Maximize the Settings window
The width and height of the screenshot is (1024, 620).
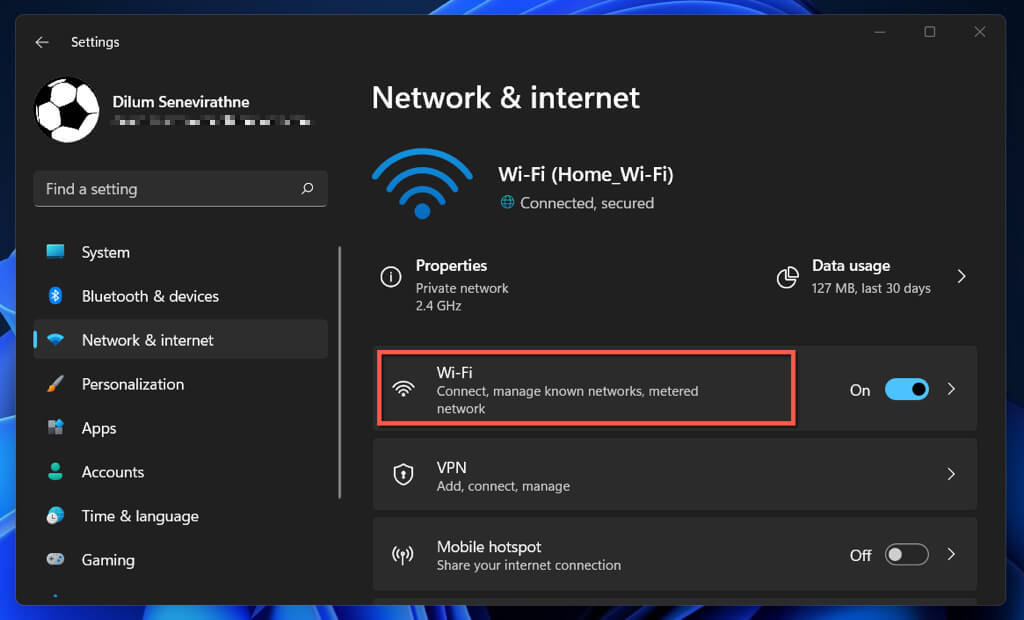(930, 32)
